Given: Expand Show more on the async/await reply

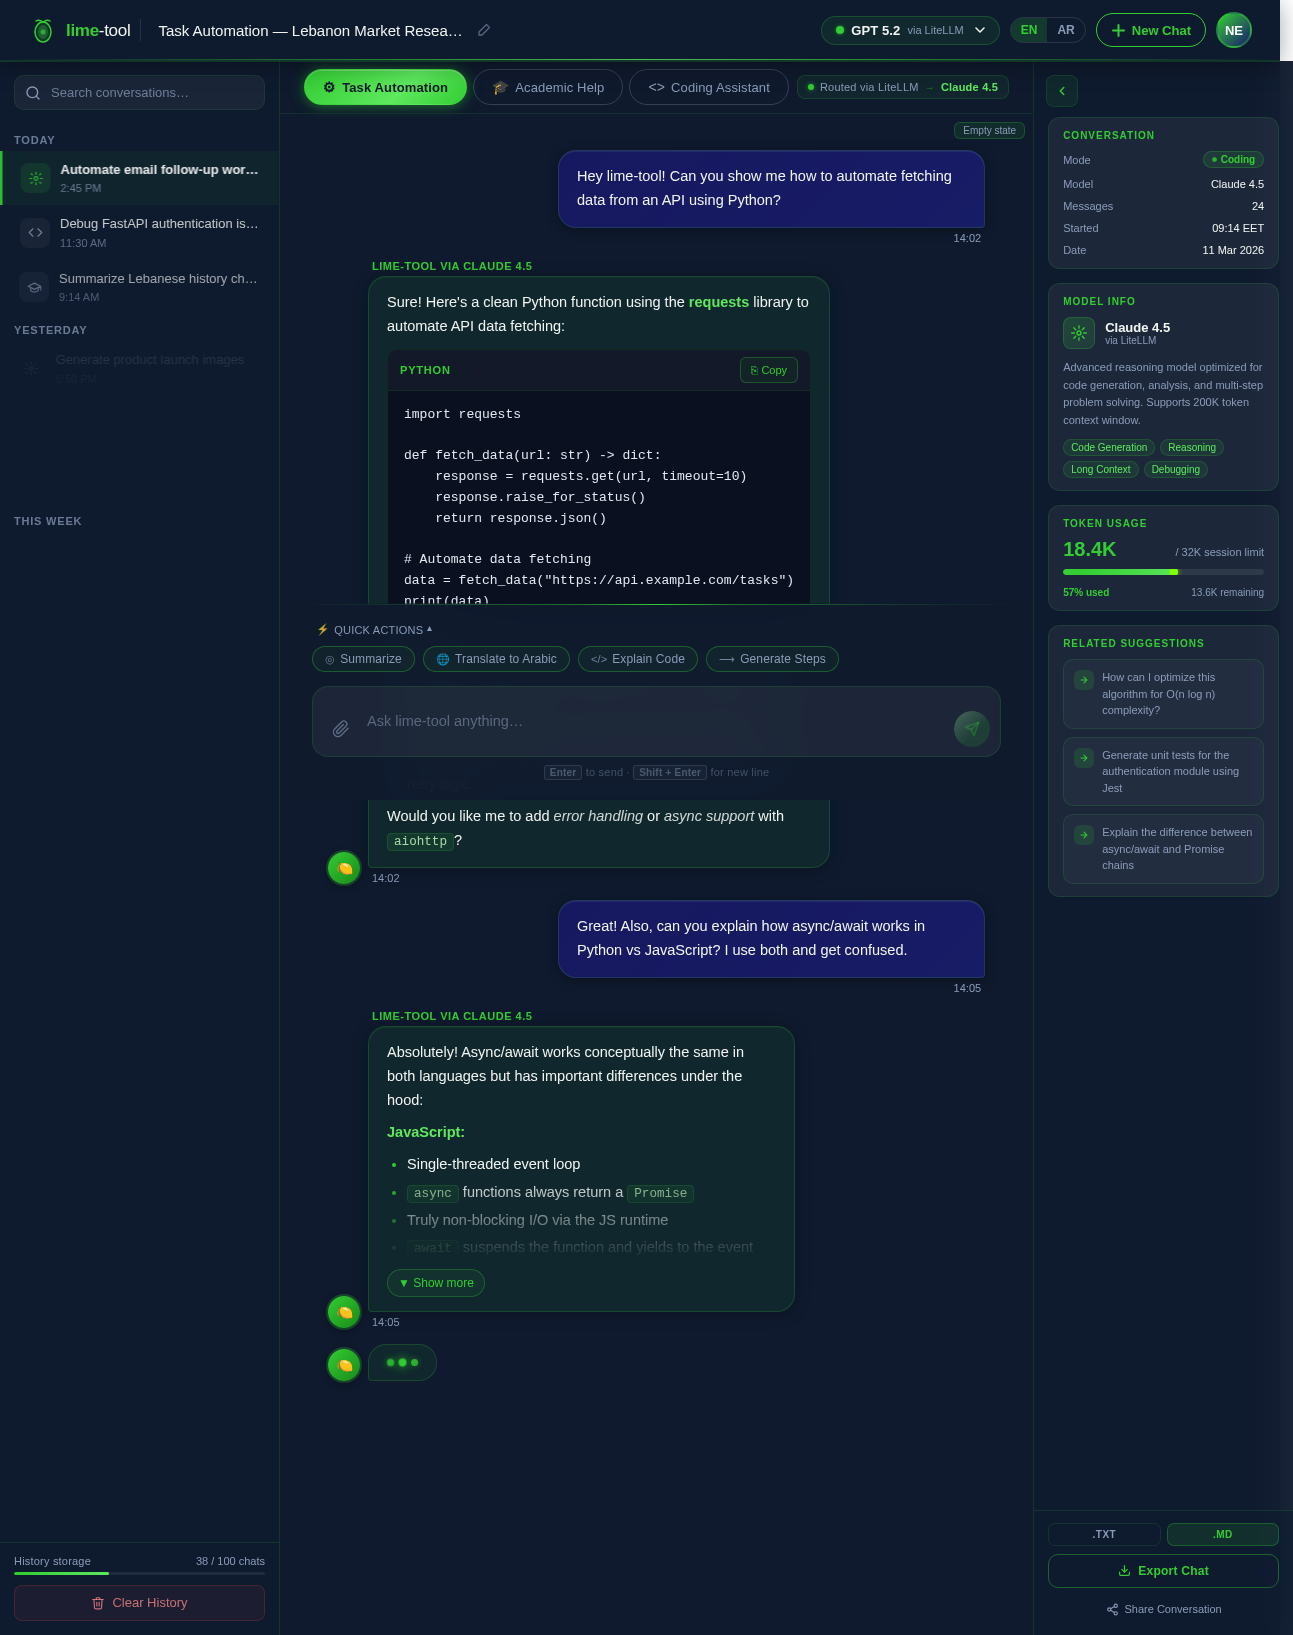Looking at the screenshot, I should pyautogui.click(x=435, y=1282).
